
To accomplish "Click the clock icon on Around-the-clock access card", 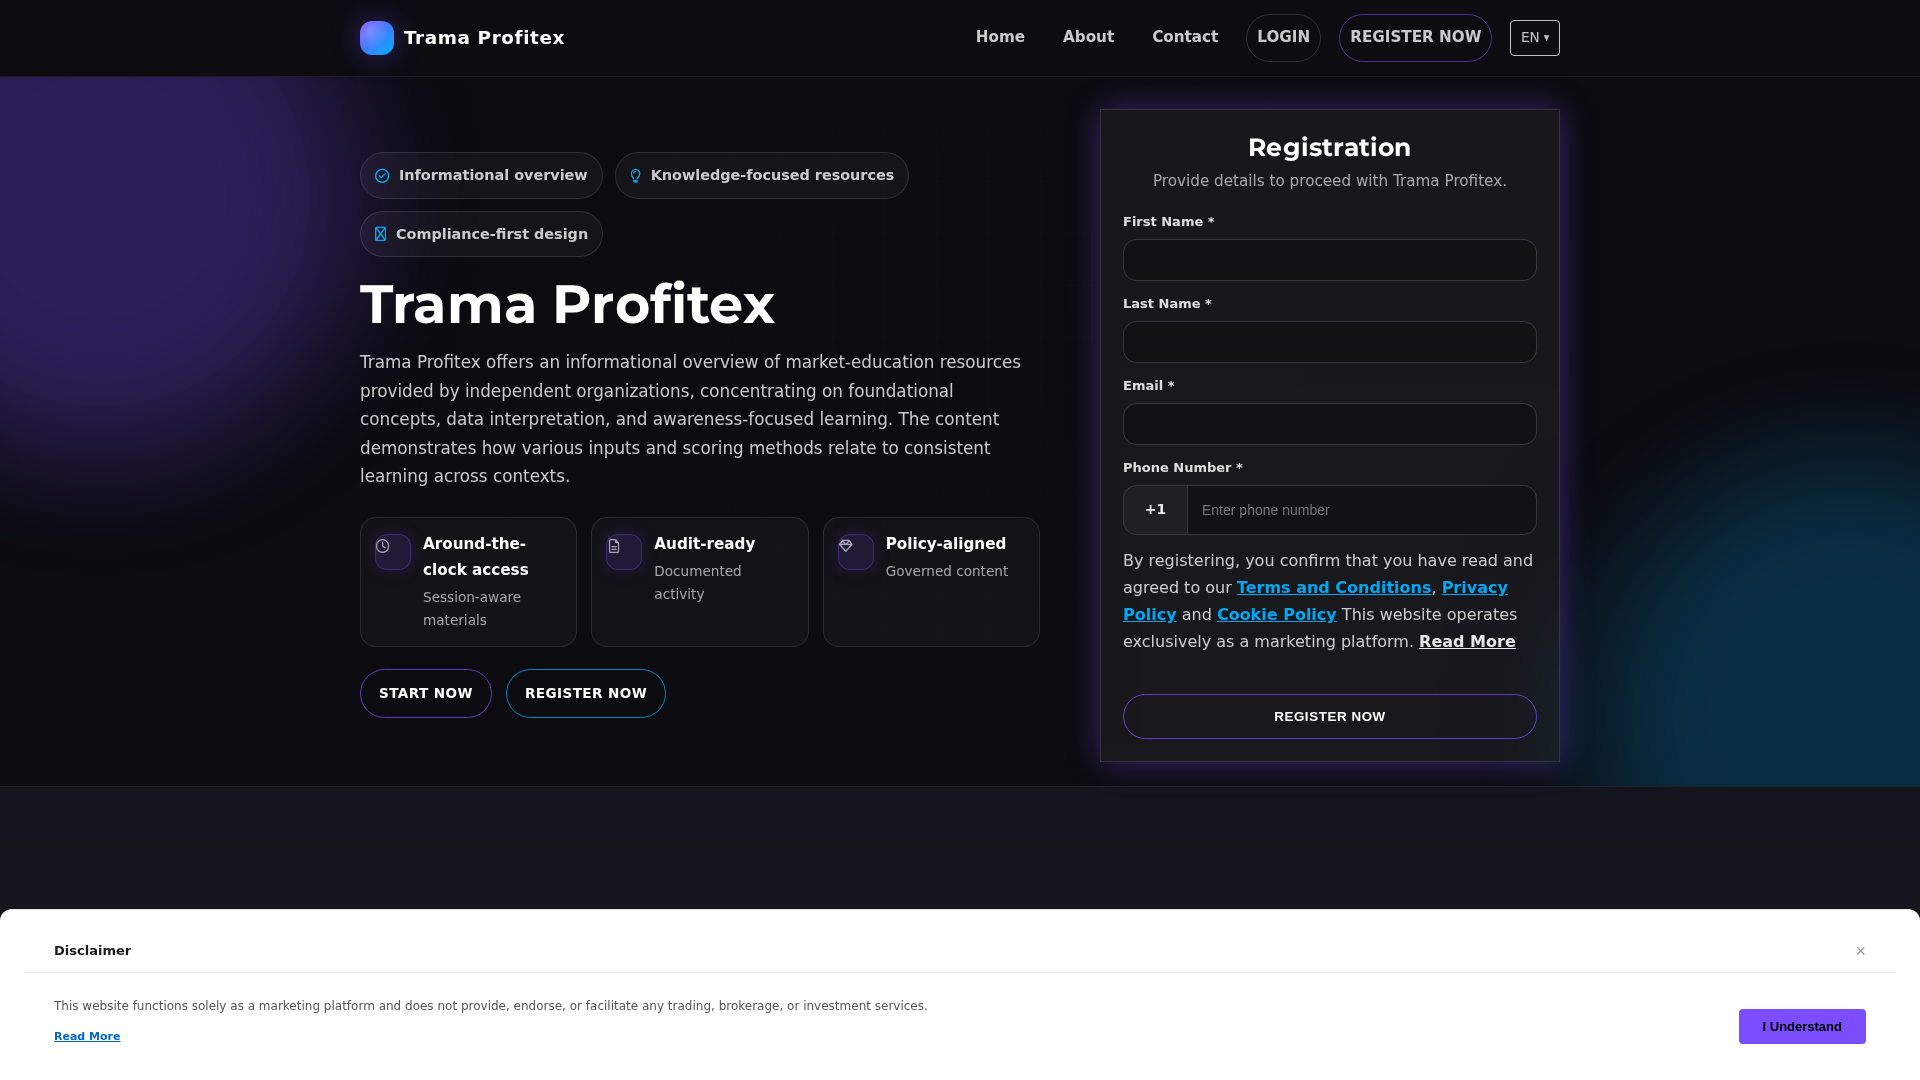I will pyautogui.click(x=383, y=546).
